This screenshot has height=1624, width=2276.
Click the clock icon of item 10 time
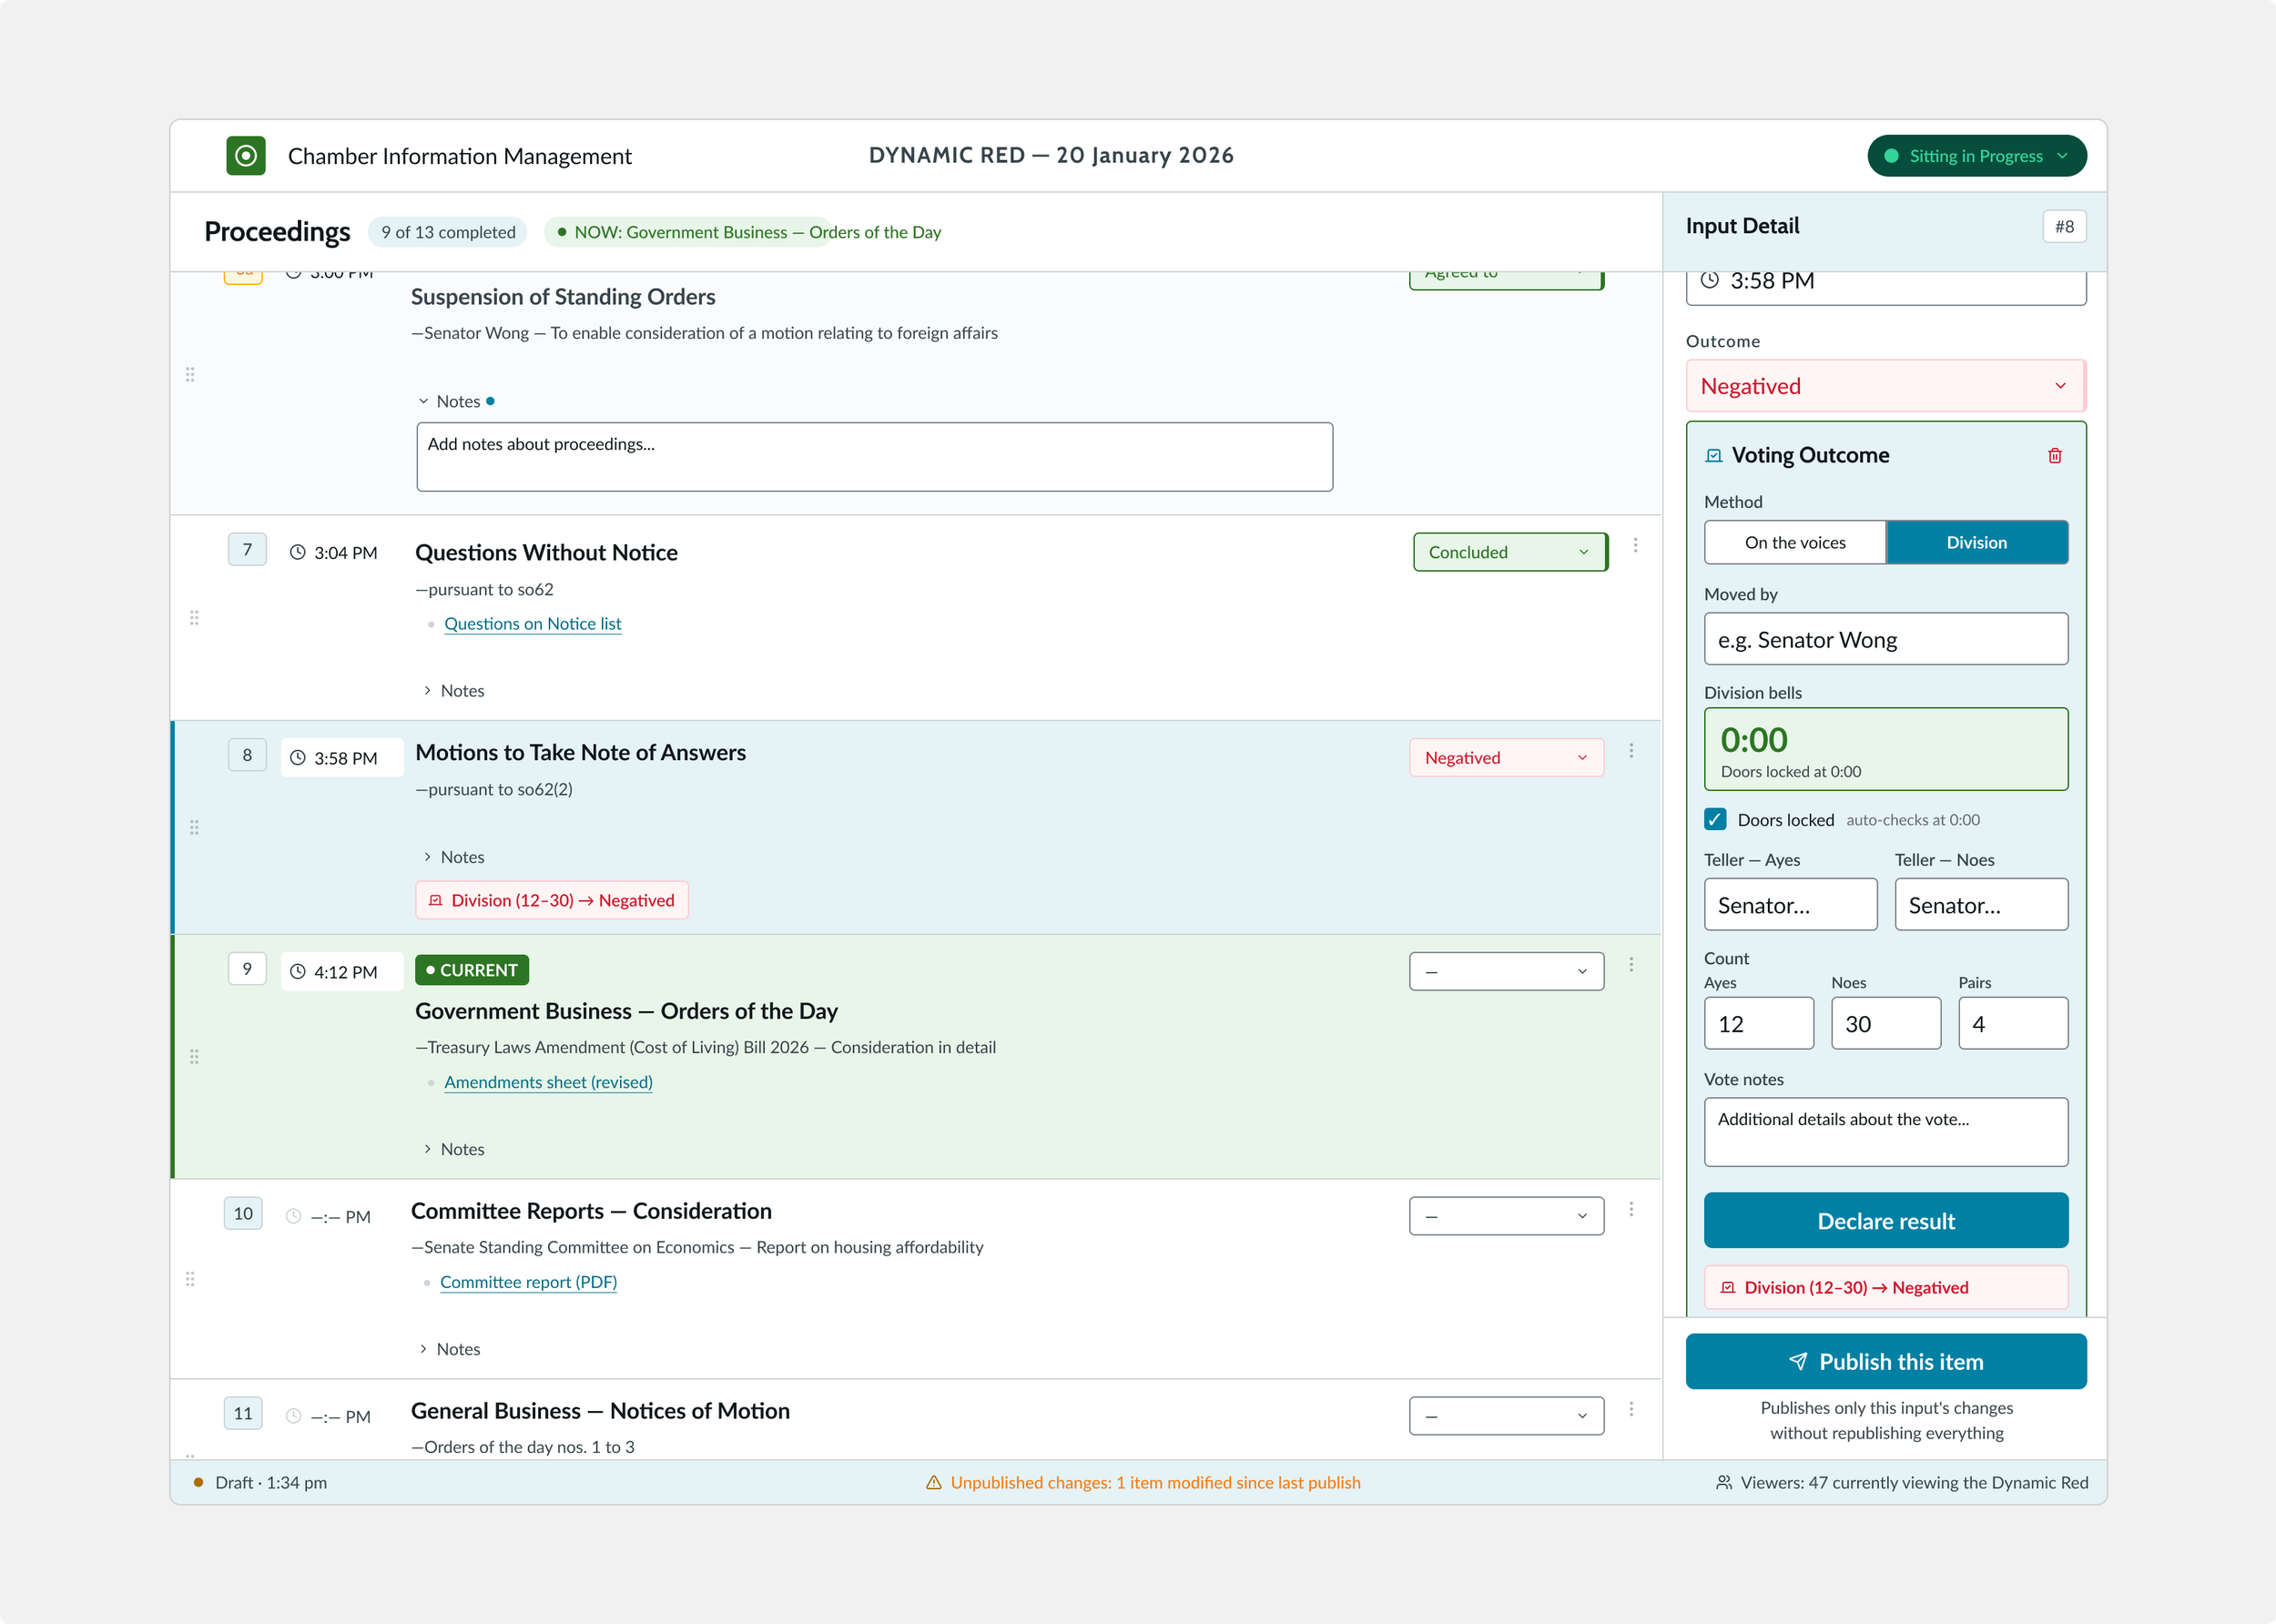coord(293,1216)
